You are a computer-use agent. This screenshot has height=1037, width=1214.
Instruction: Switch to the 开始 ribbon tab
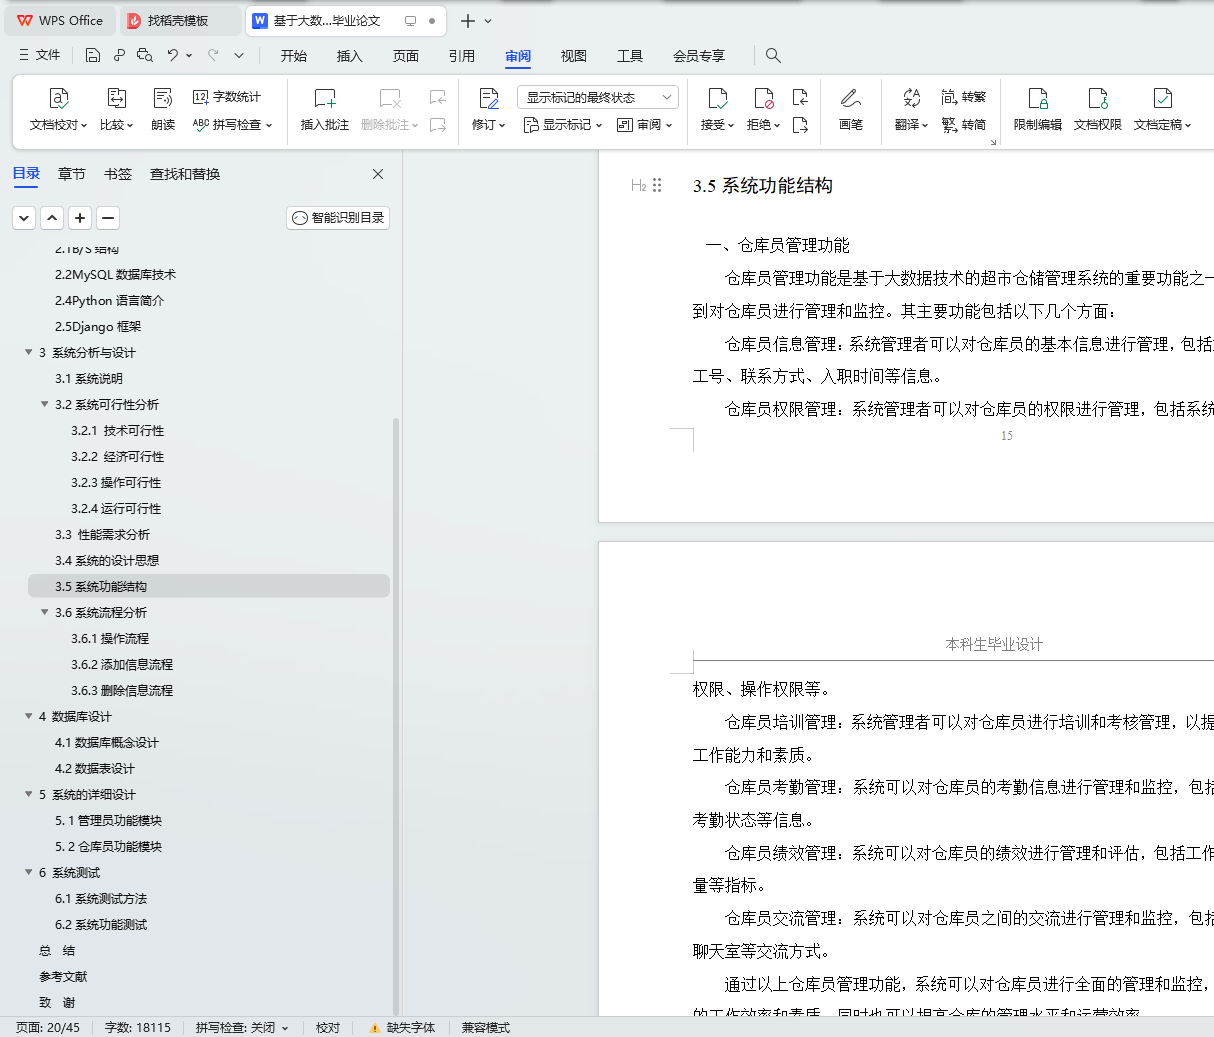(x=294, y=56)
